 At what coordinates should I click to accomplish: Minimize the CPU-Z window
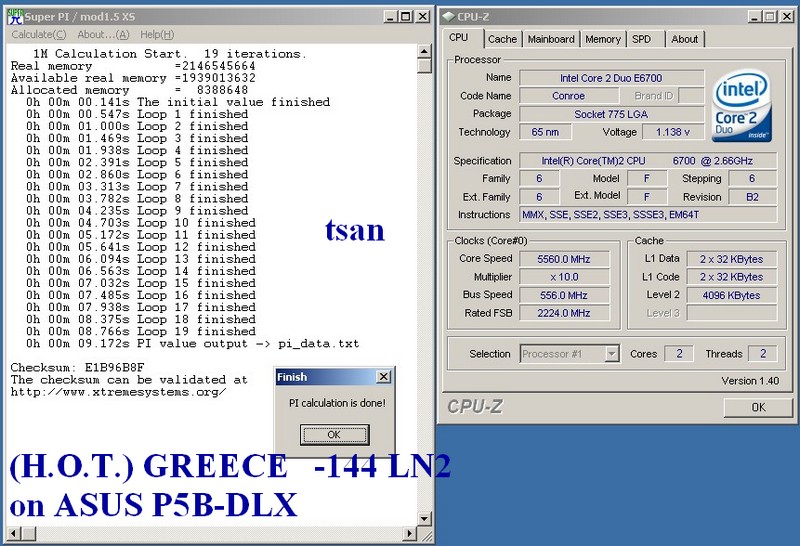tap(756, 17)
